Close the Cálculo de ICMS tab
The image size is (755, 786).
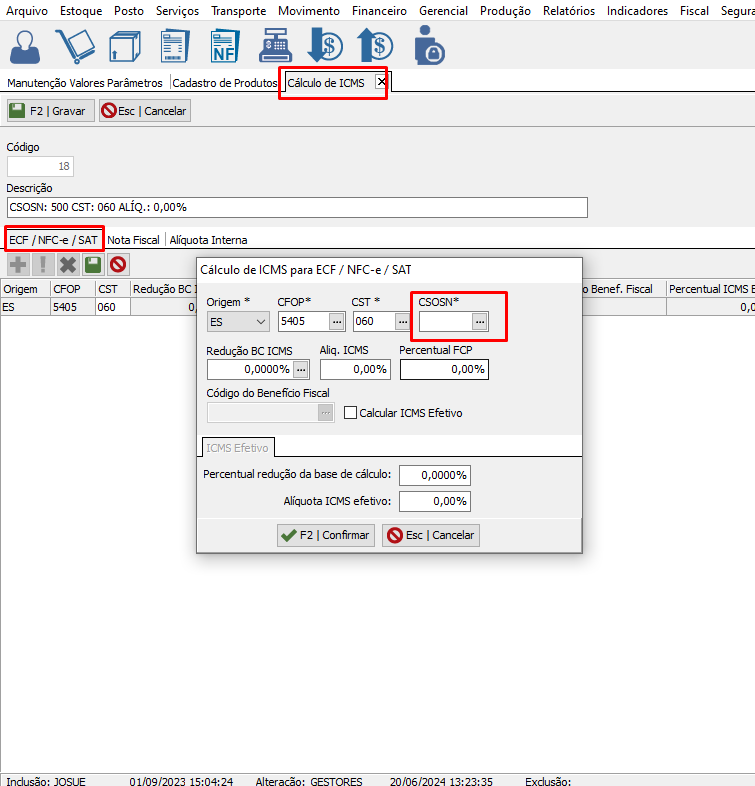pos(381,82)
